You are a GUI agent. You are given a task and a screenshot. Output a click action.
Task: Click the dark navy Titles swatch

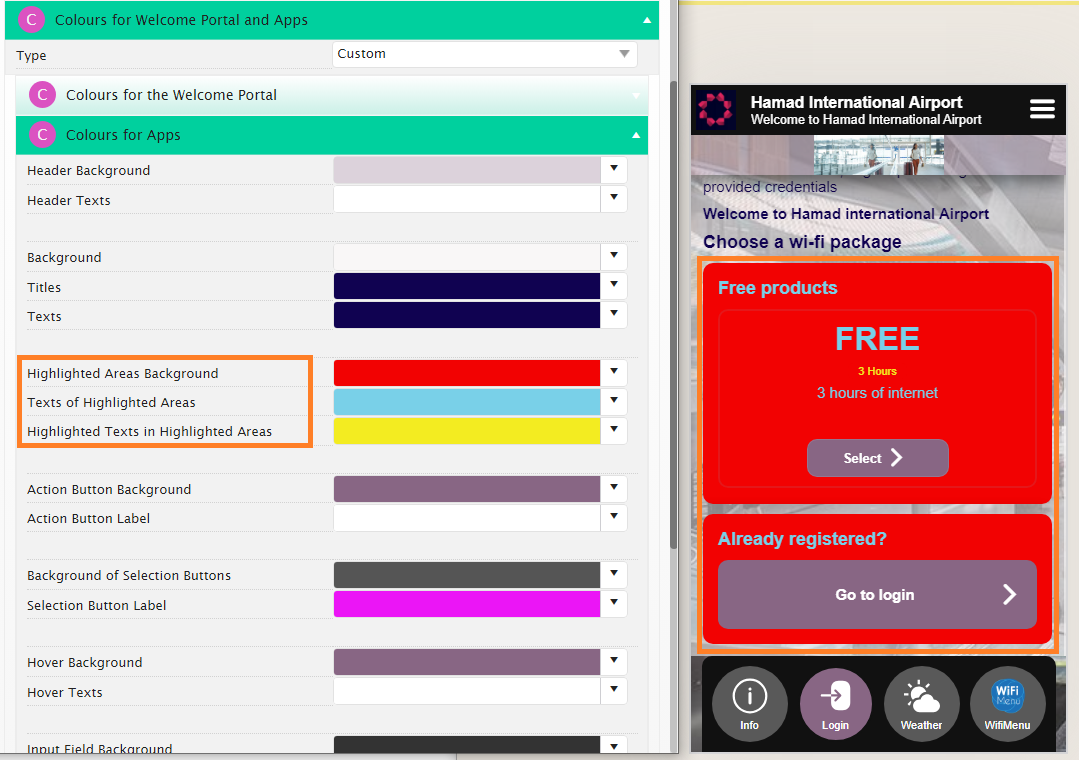(467, 286)
